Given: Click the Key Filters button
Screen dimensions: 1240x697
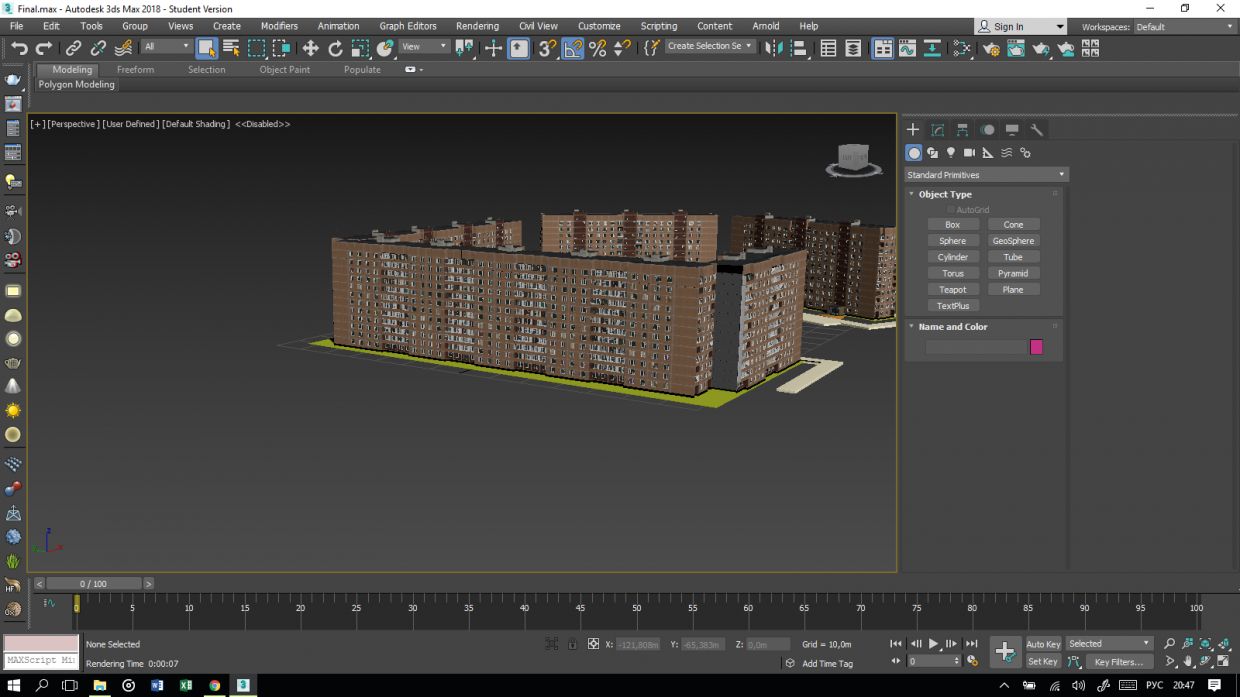Looking at the screenshot, I should [x=1118, y=662].
